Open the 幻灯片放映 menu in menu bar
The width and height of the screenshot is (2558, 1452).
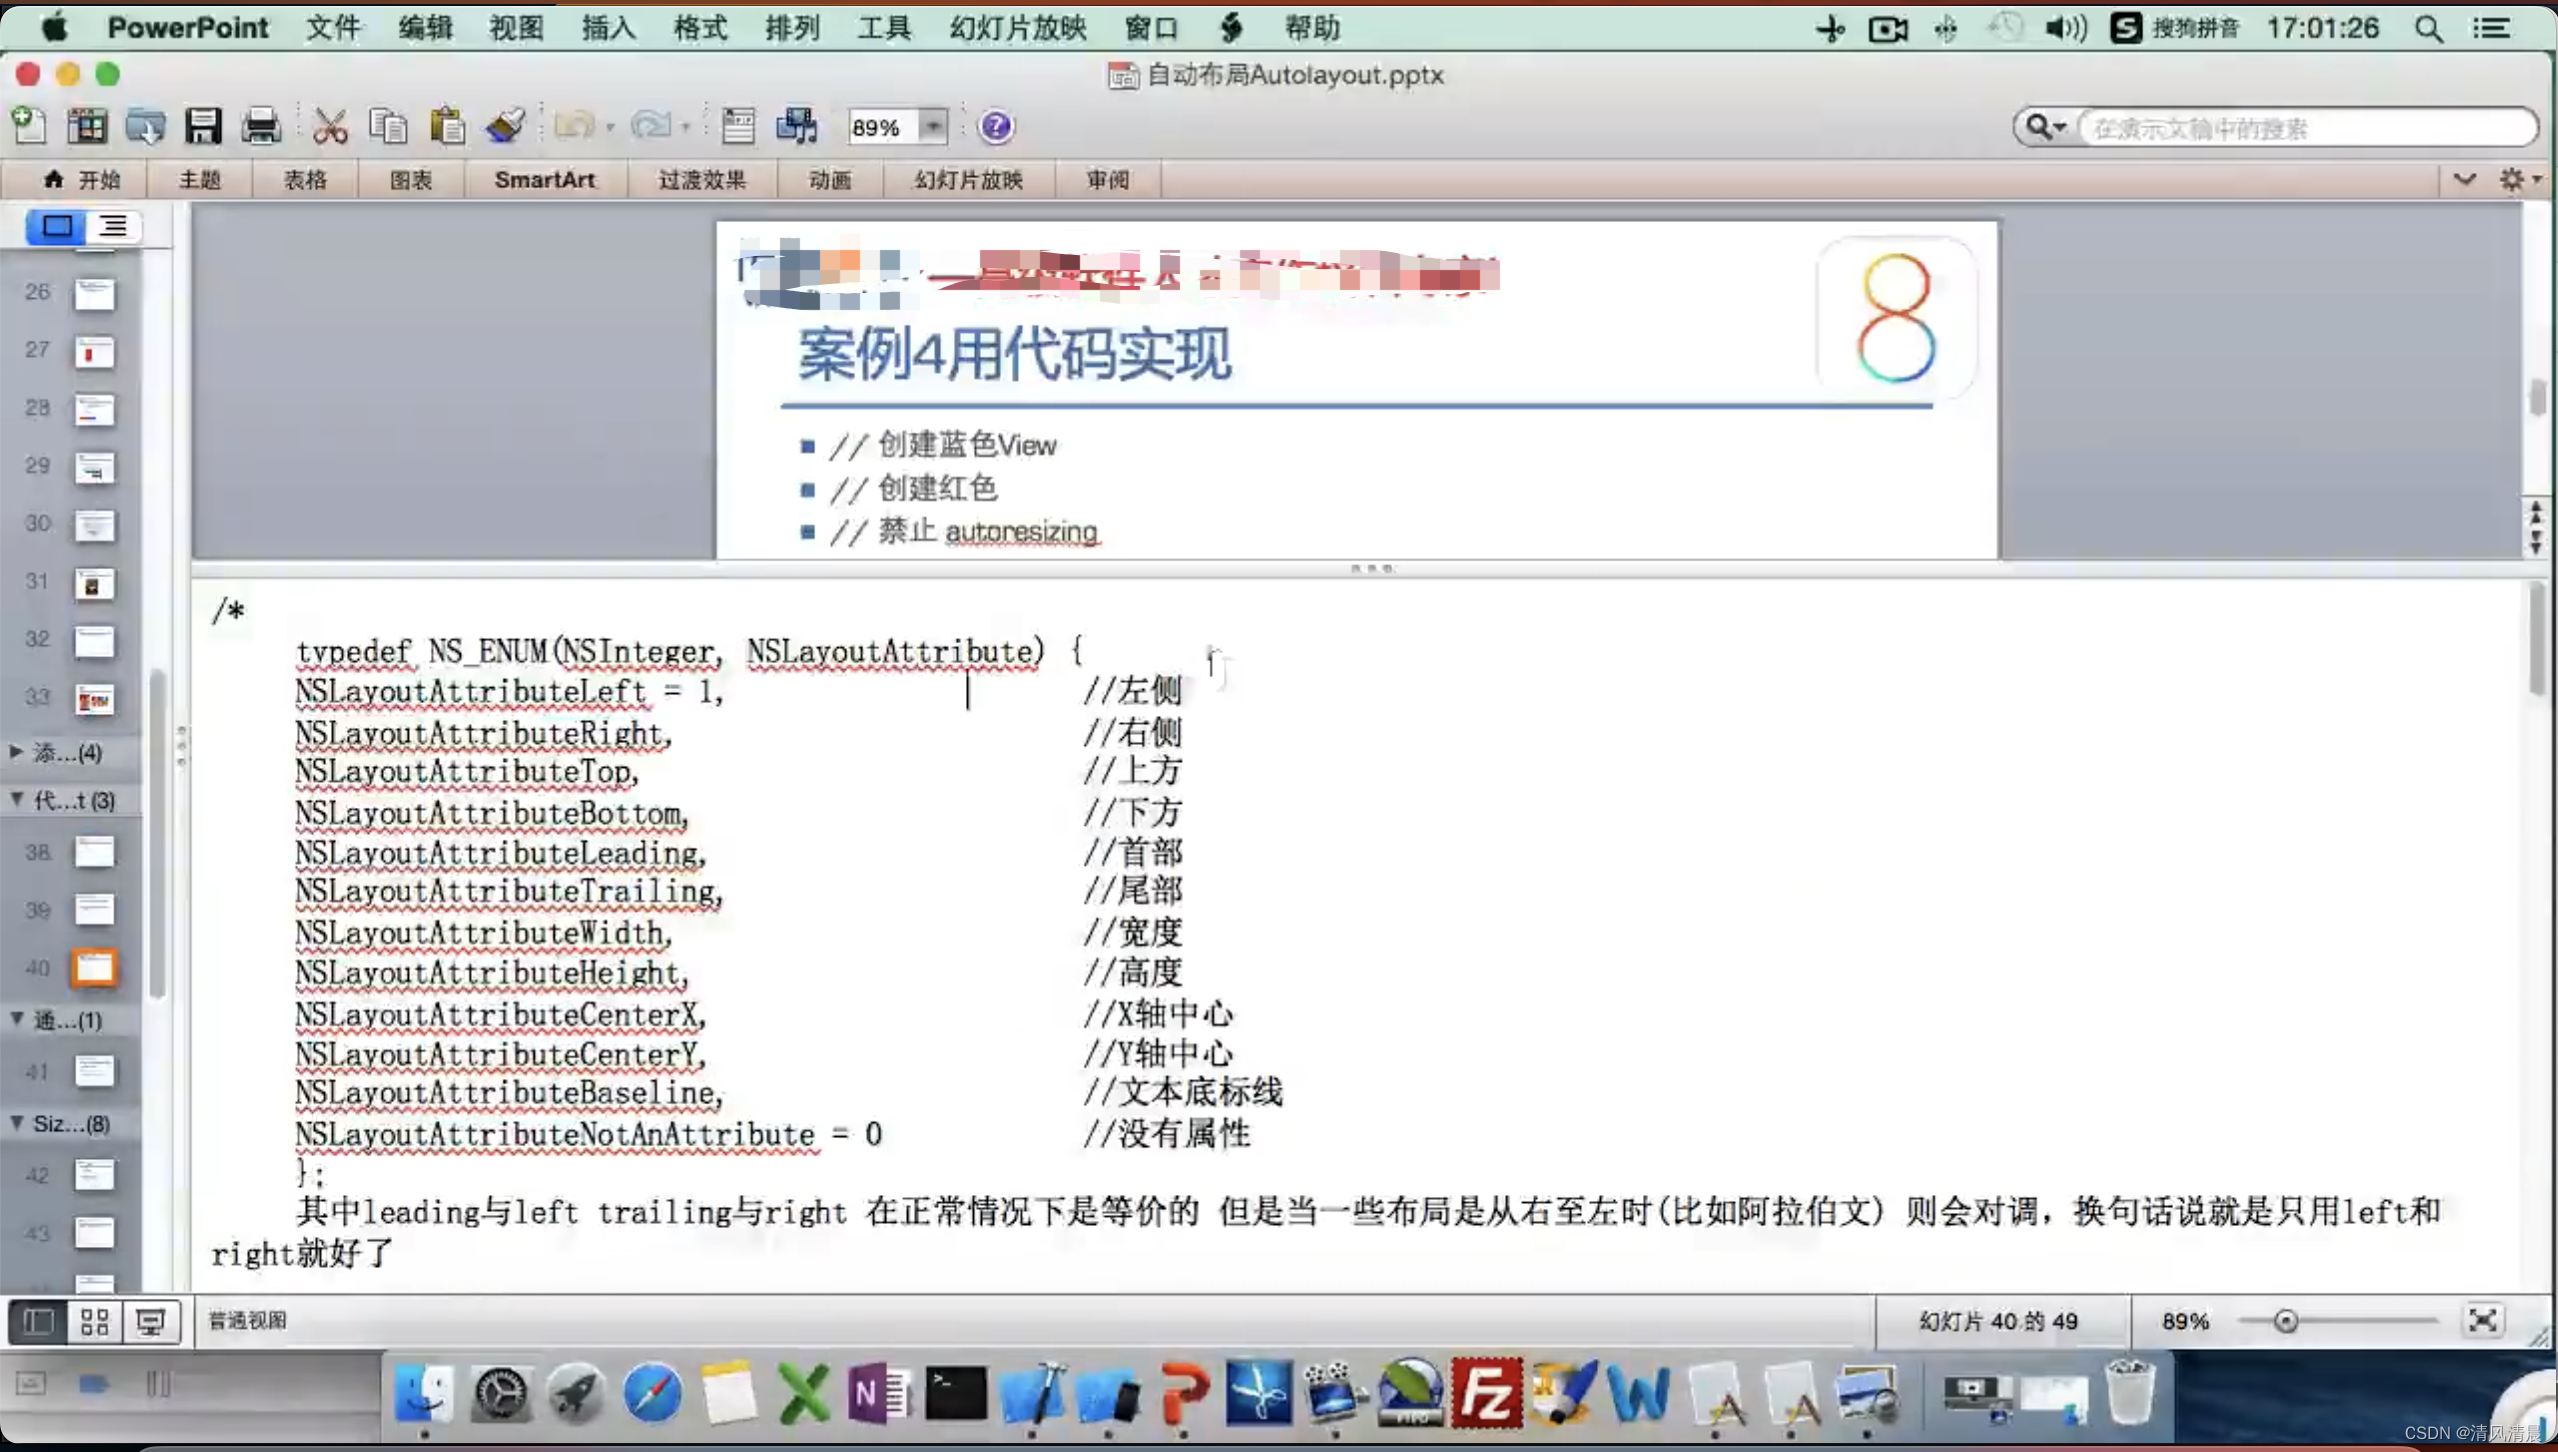point(1017,28)
